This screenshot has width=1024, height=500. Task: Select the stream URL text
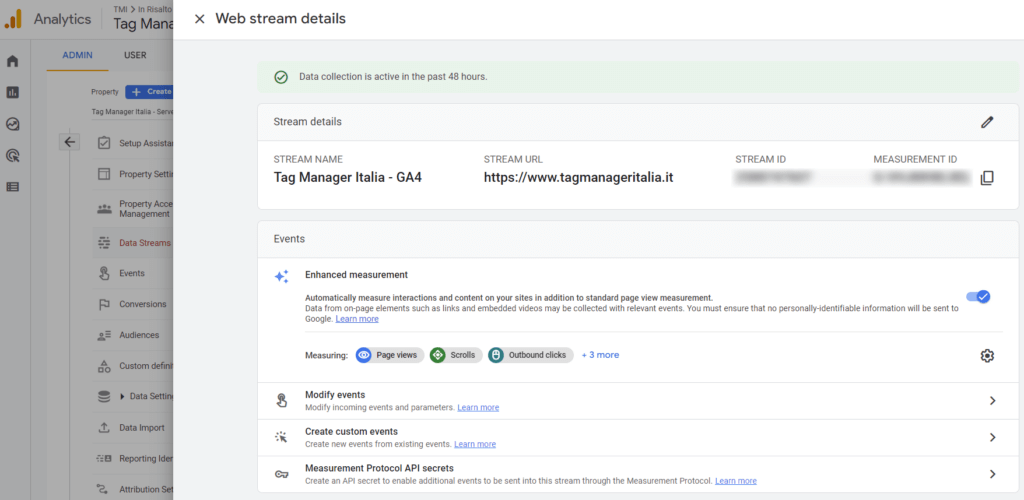tap(579, 177)
